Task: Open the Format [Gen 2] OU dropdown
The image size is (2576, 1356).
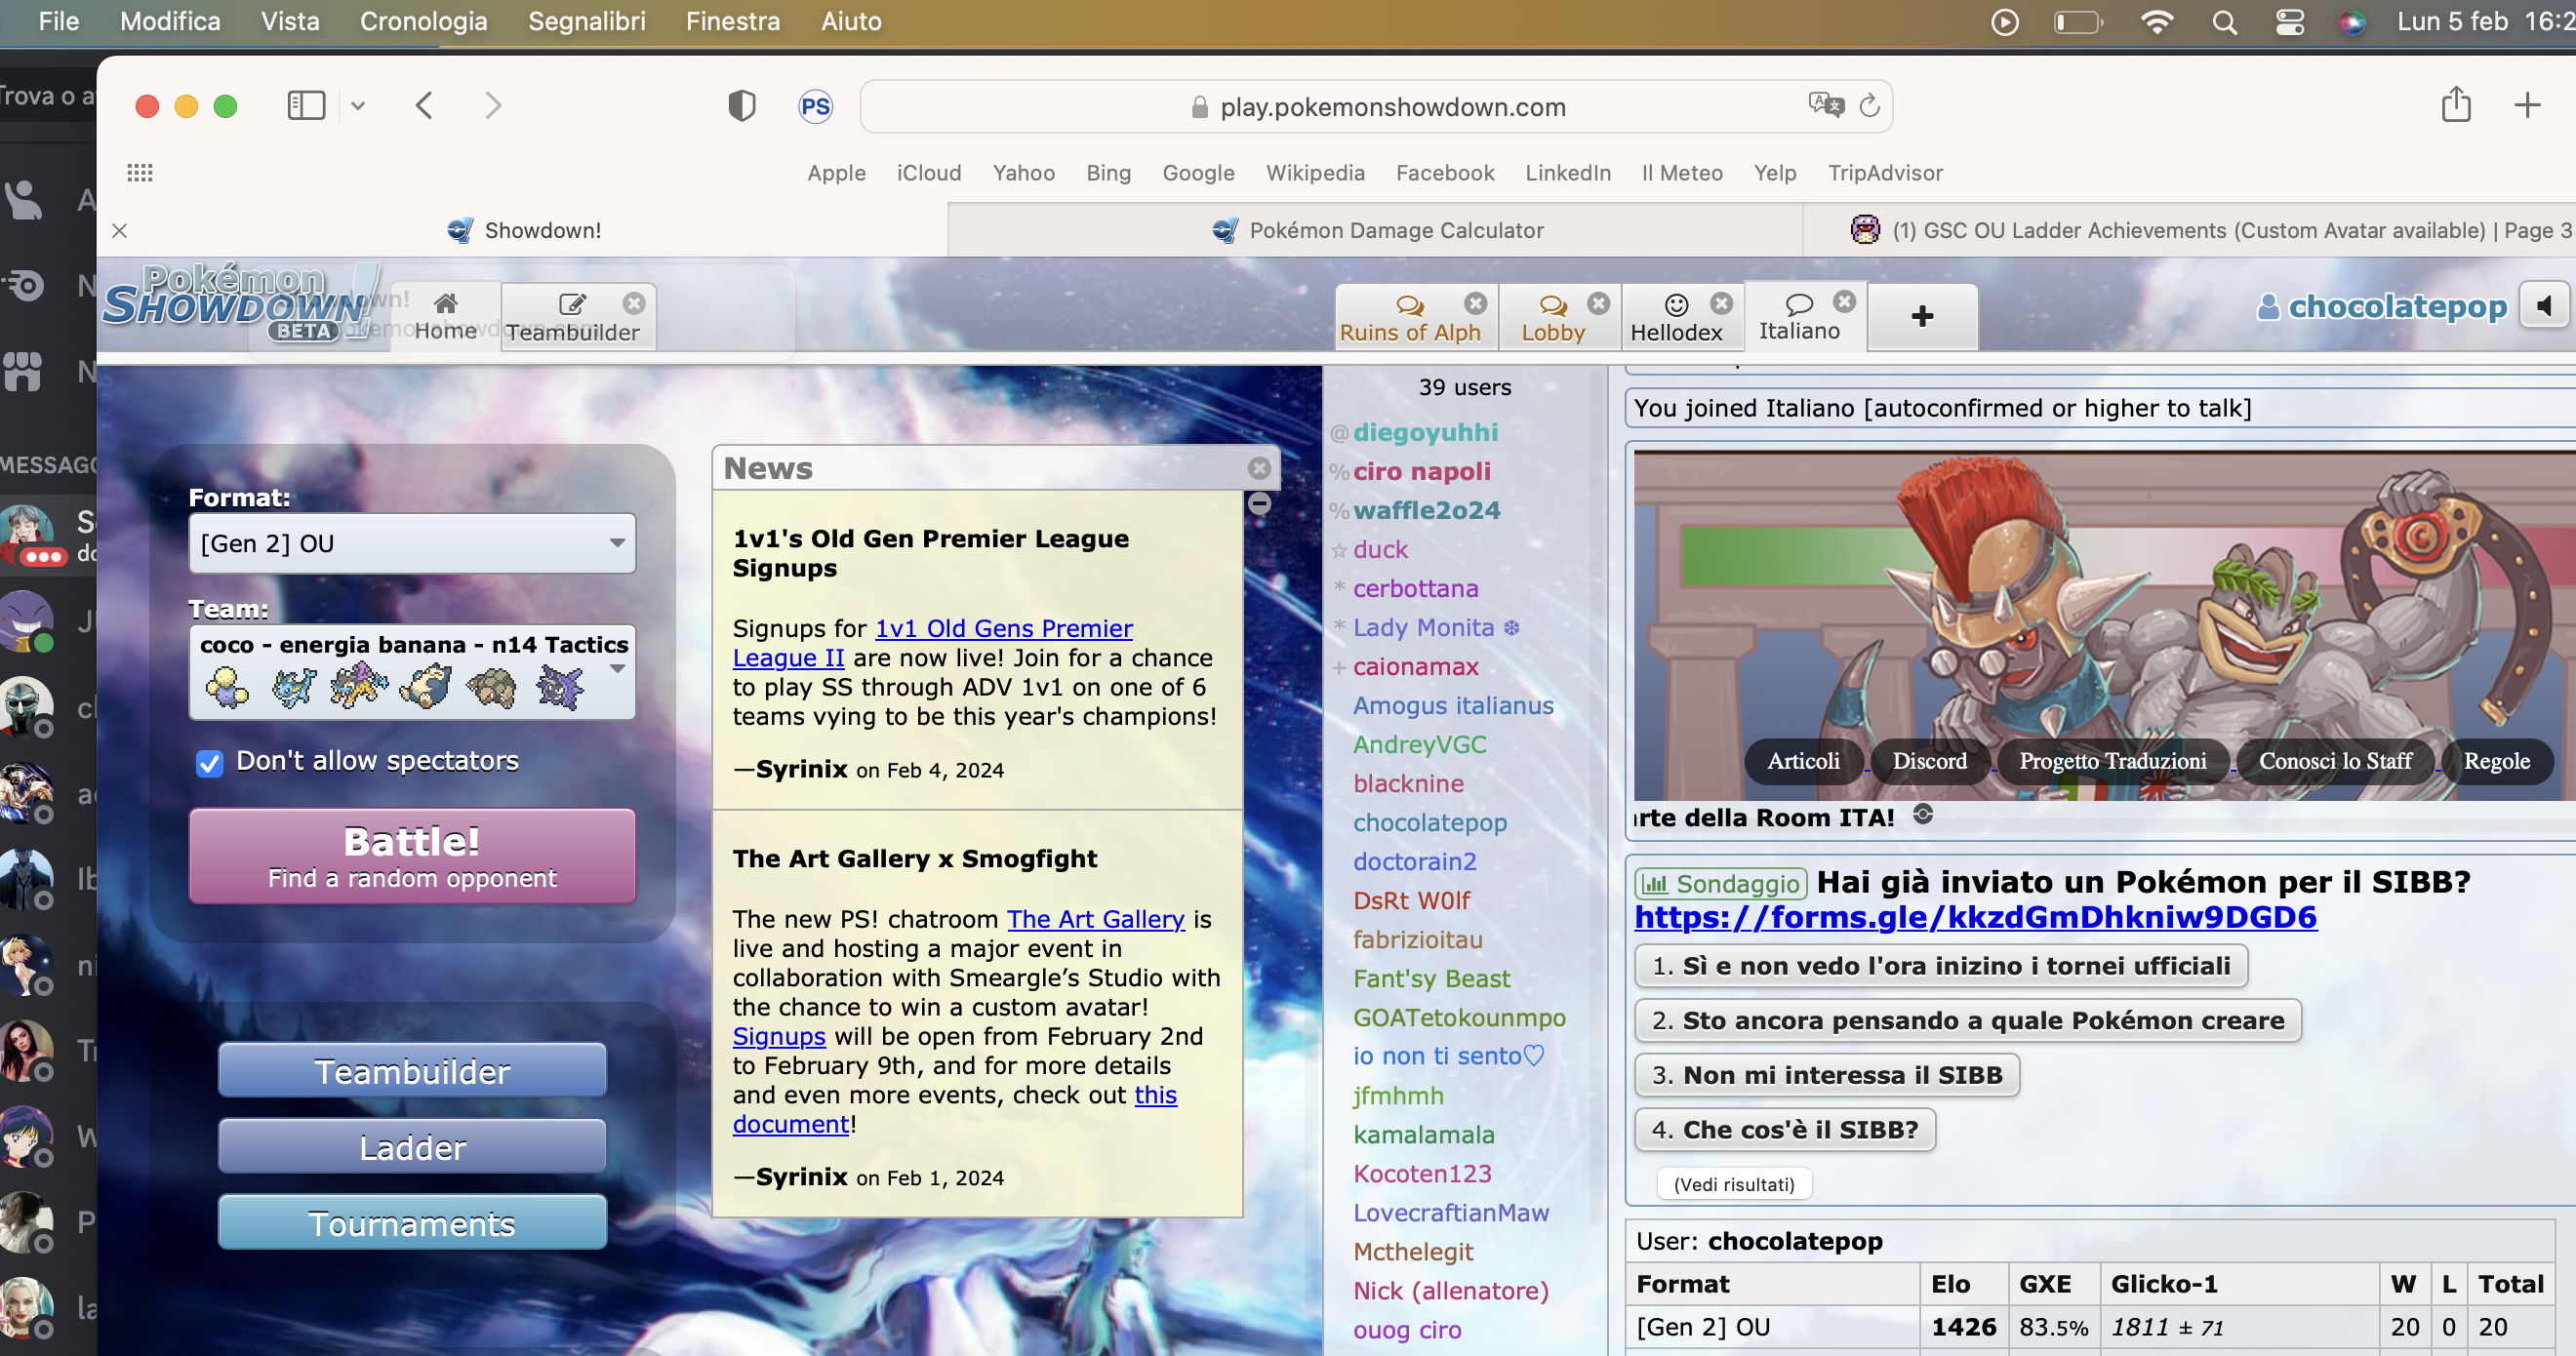Action: [412, 543]
